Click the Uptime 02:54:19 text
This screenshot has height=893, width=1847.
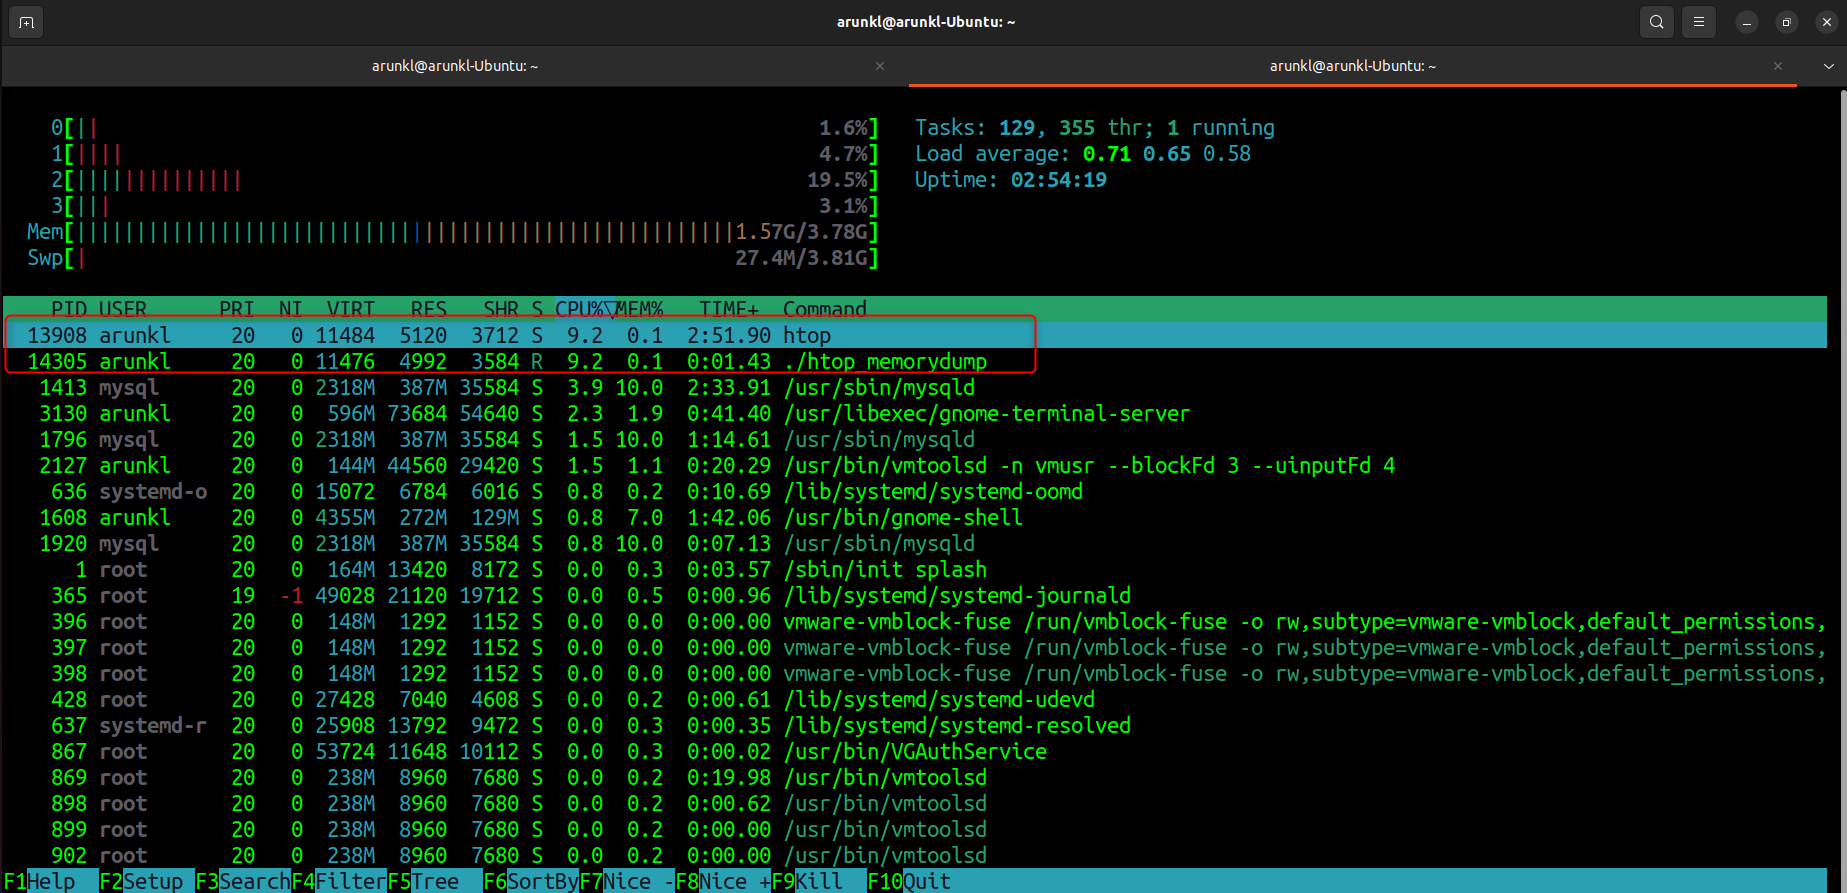[x=1011, y=180]
